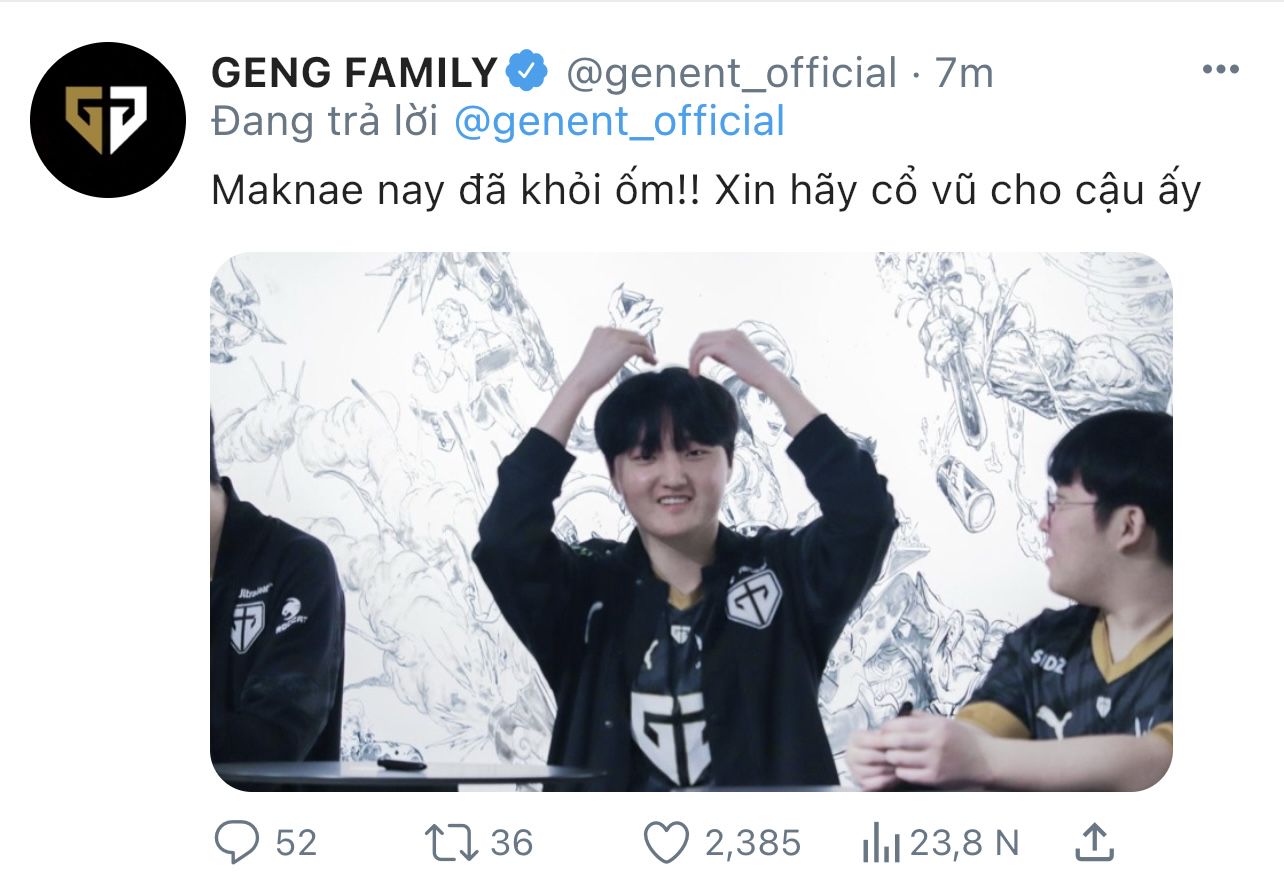1284x884 pixels.
Task: Click the 36 retweets count
Action: [x=511, y=844]
